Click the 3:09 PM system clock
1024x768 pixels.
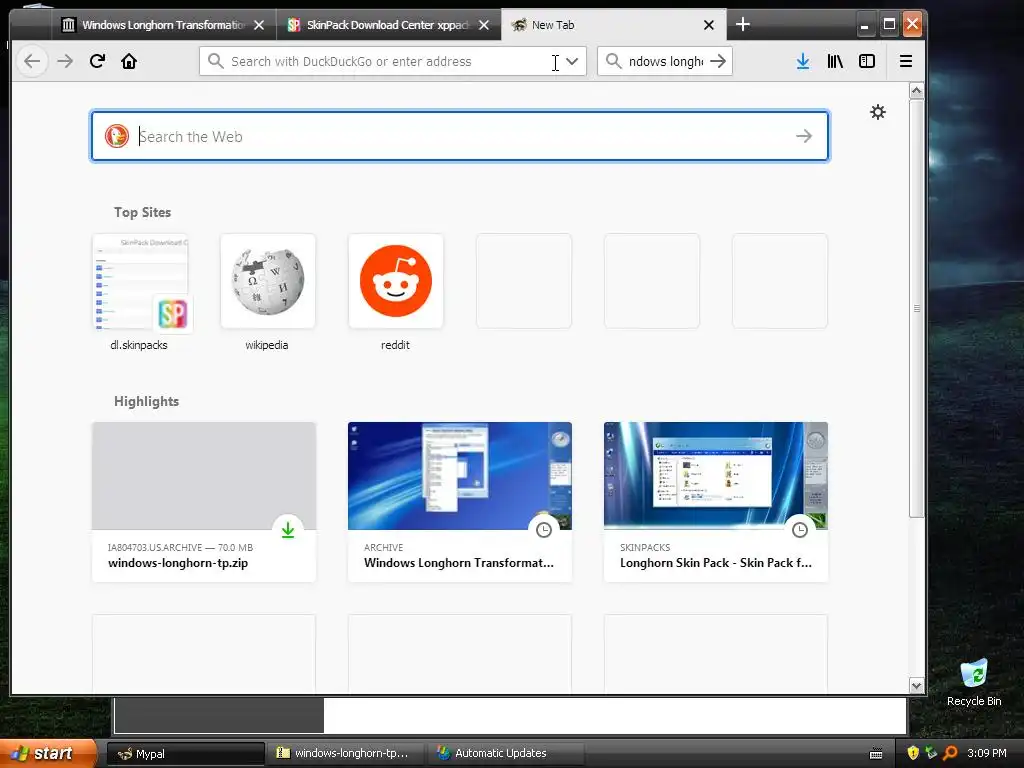pos(987,753)
